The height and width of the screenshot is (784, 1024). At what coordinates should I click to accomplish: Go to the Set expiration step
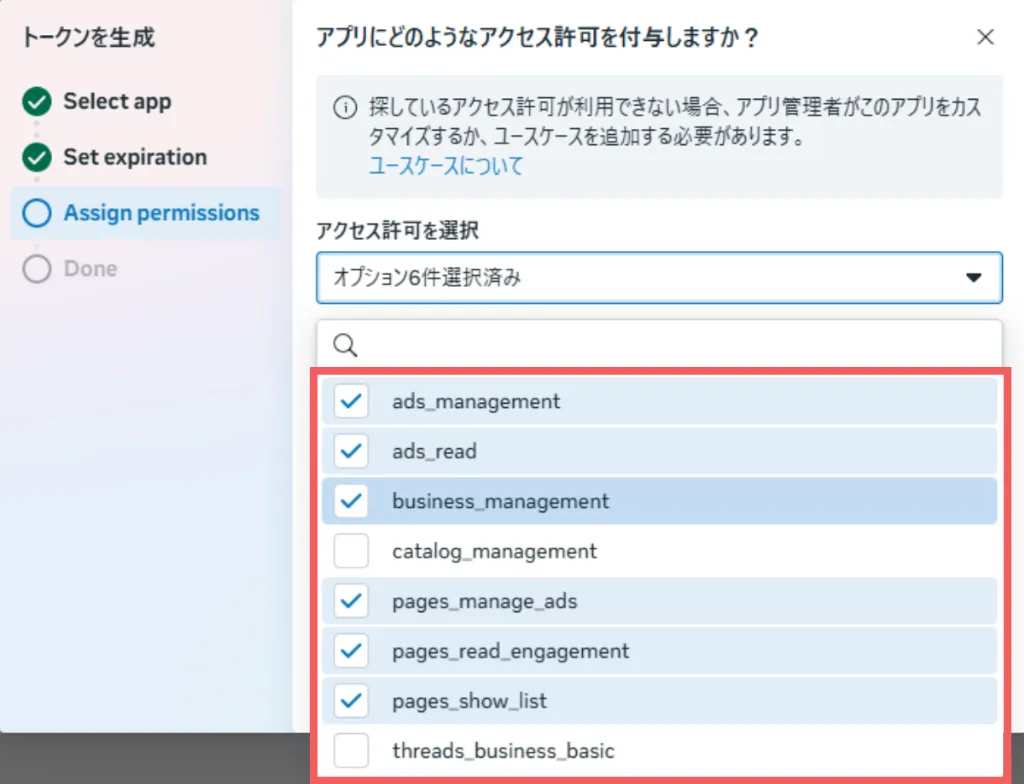[x=135, y=158]
